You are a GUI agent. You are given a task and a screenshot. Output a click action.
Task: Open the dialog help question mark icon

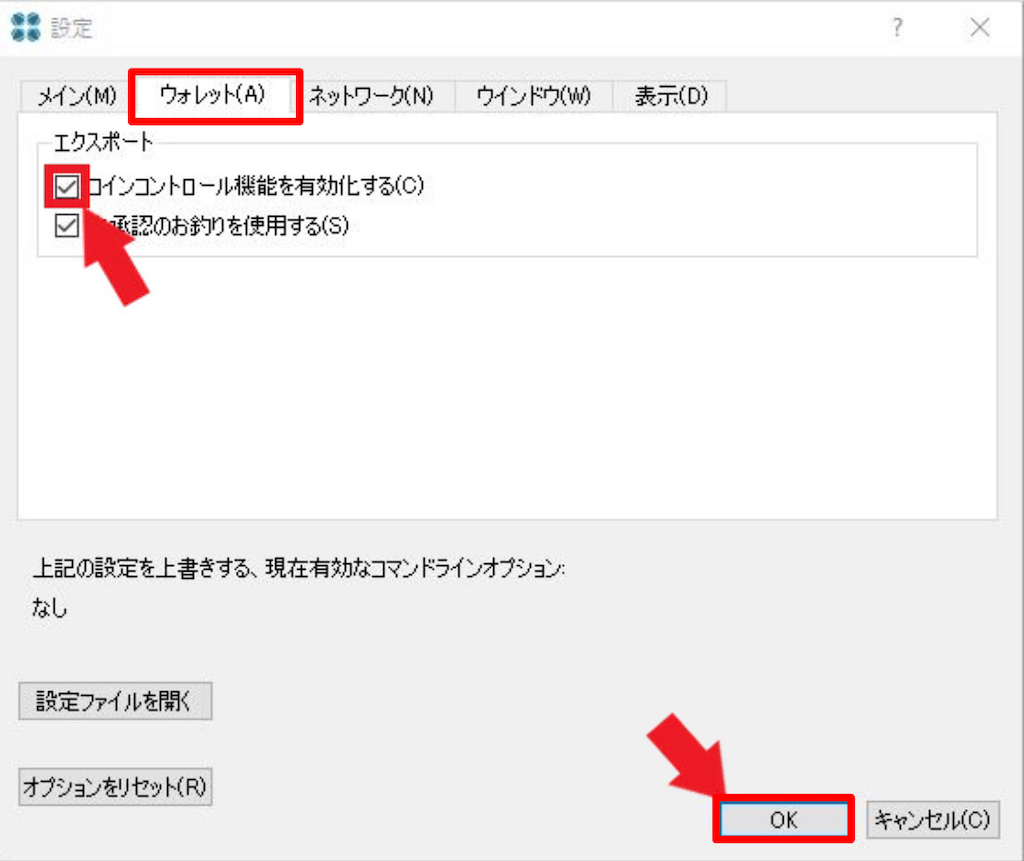point(897,29)
